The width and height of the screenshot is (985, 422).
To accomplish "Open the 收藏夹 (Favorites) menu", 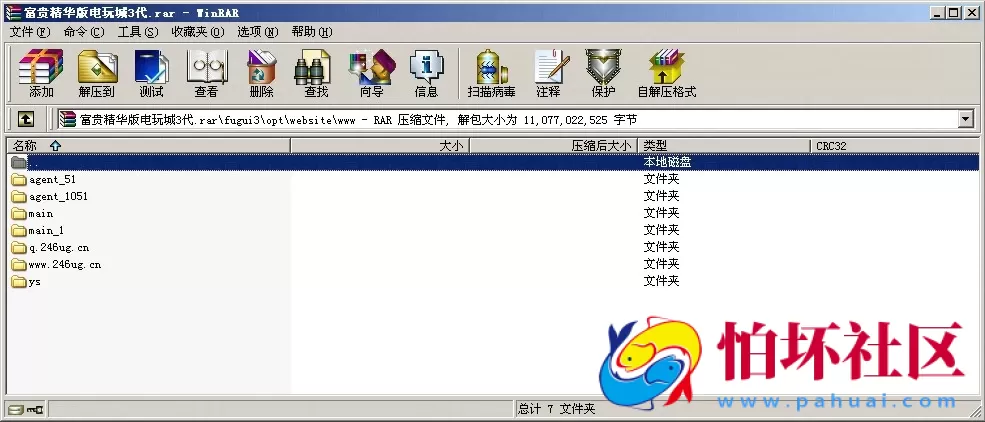I will [x=198, y=31].
